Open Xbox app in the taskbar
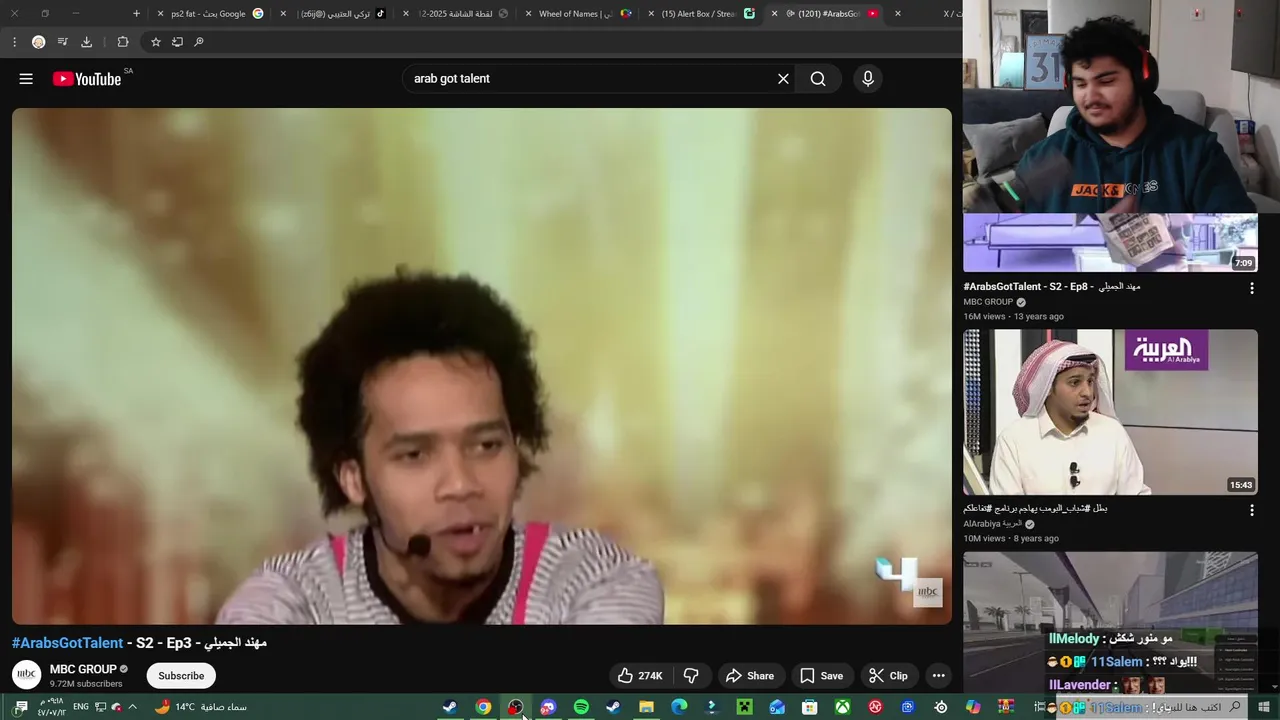 843,707
